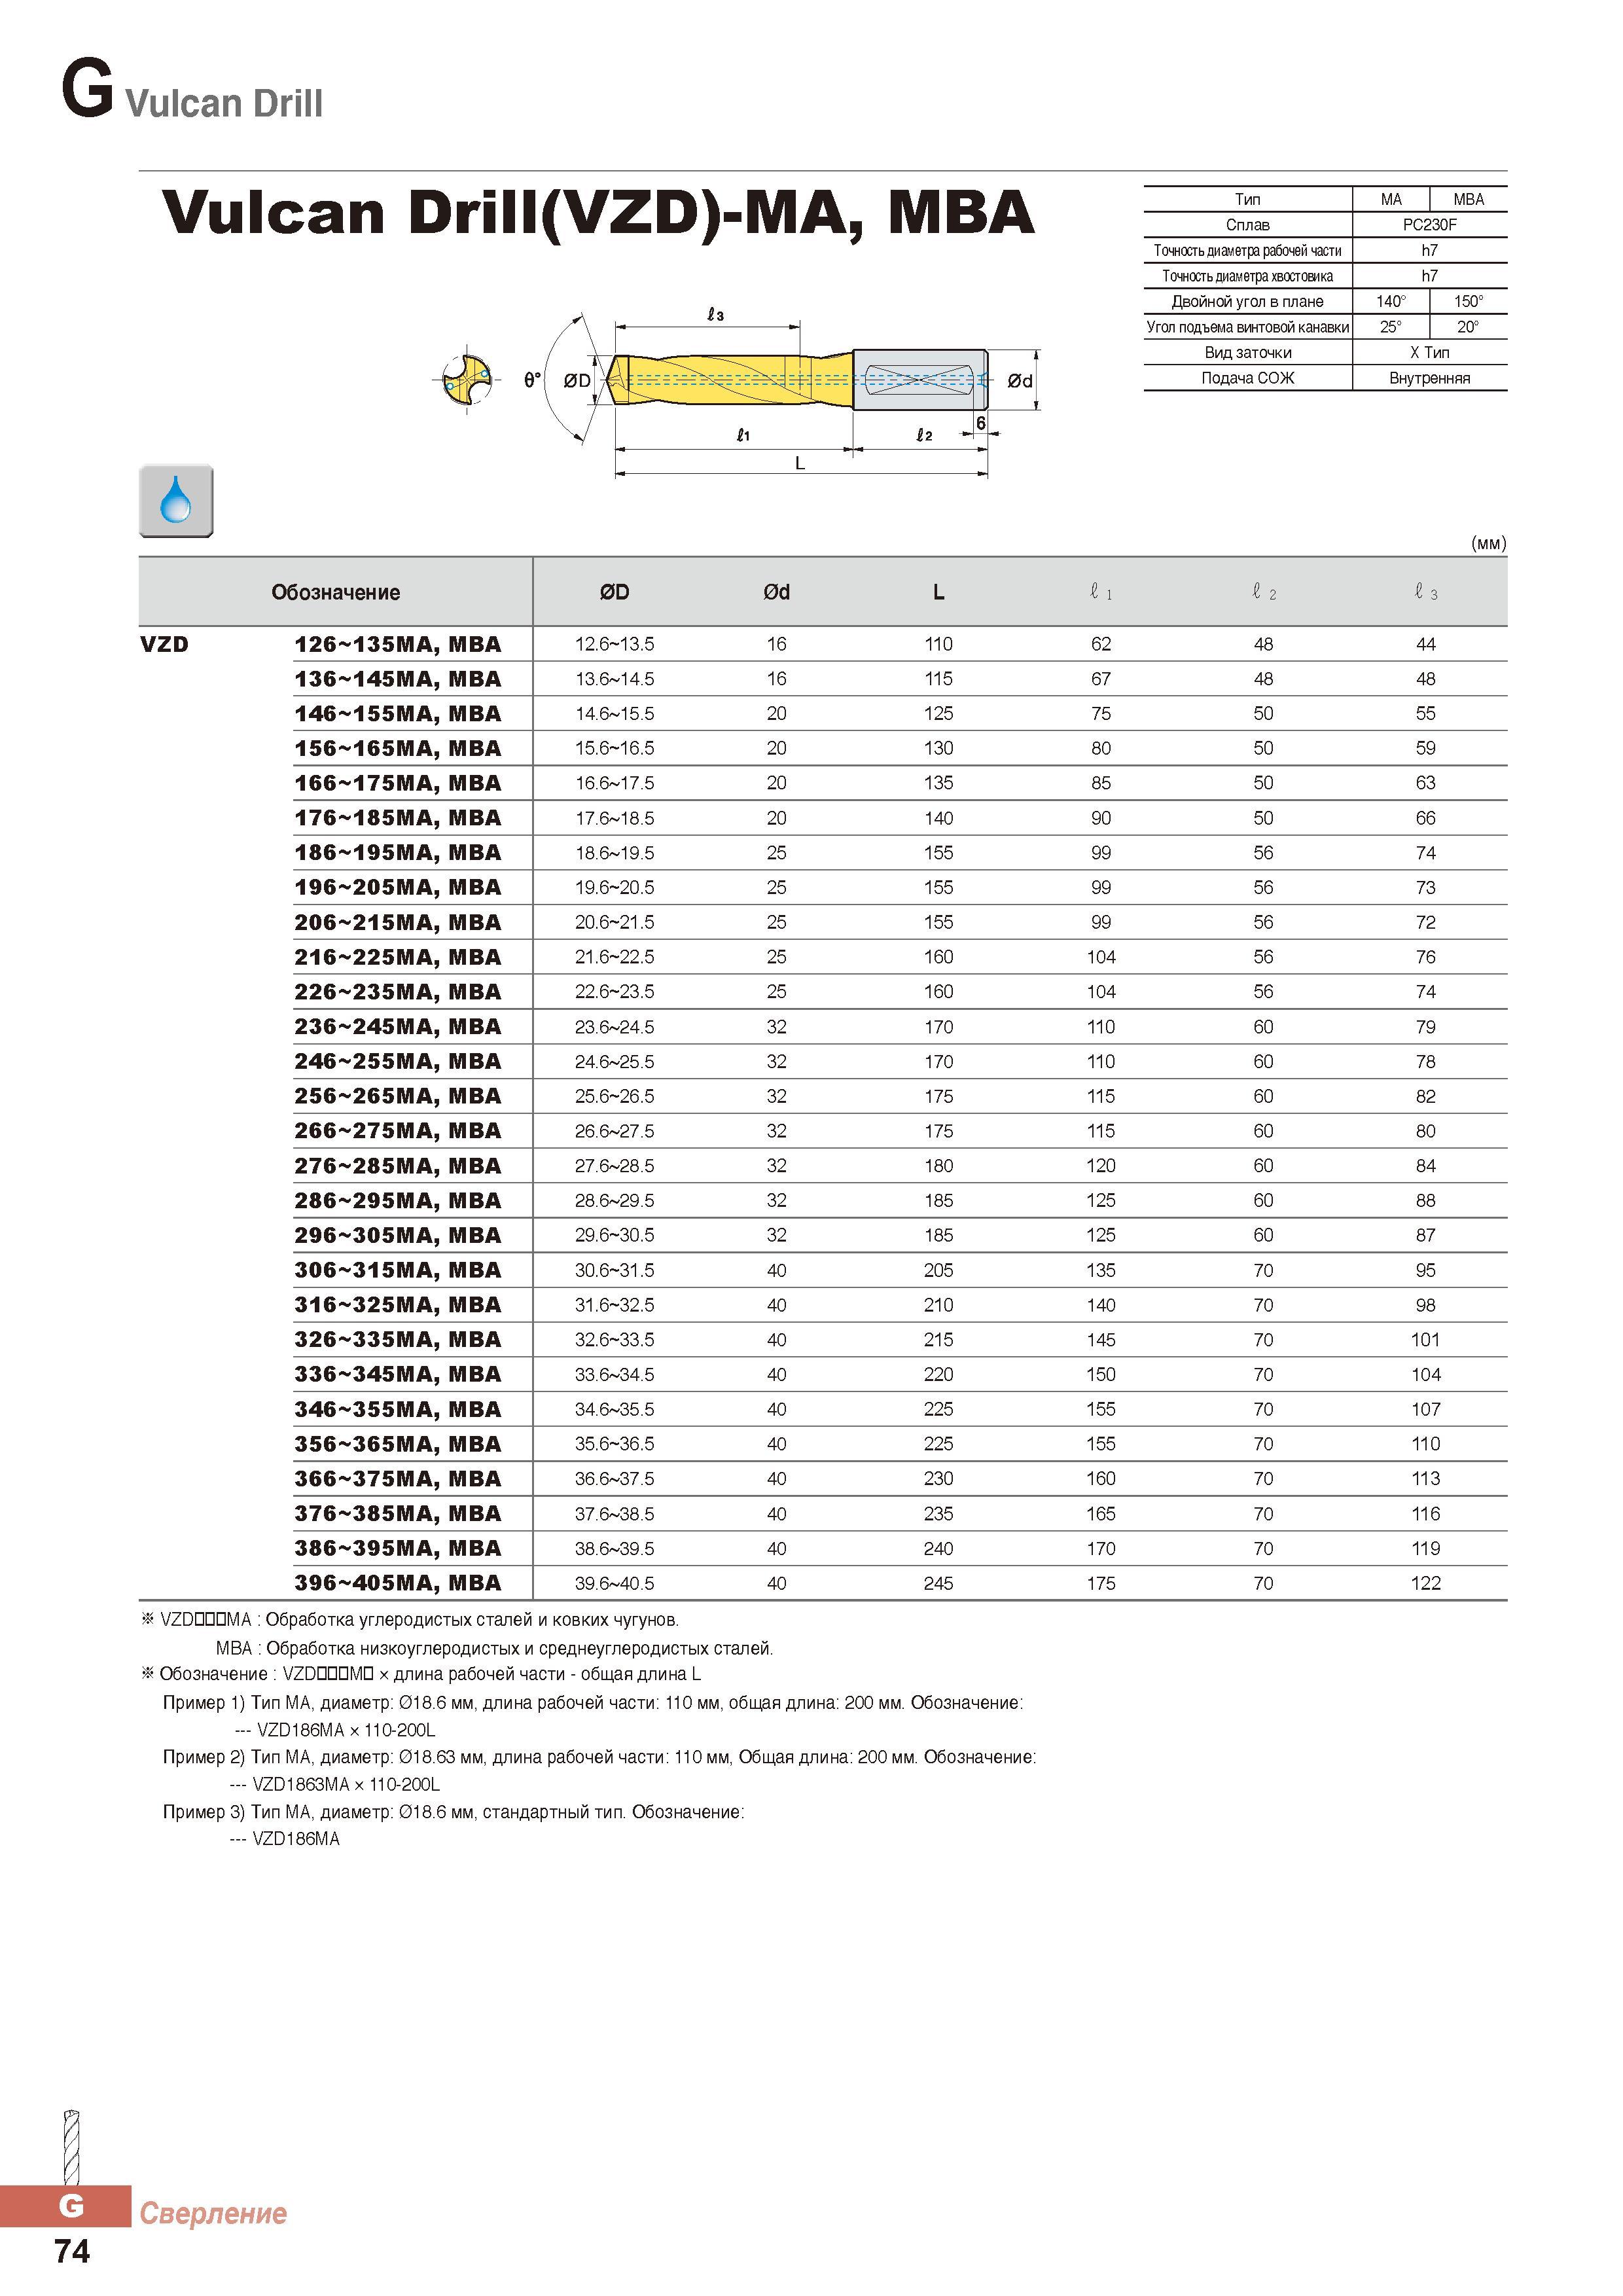Click the 'Тип' label in spec table
This screenshot has width=1623, height=2296.
(1247, 199)
